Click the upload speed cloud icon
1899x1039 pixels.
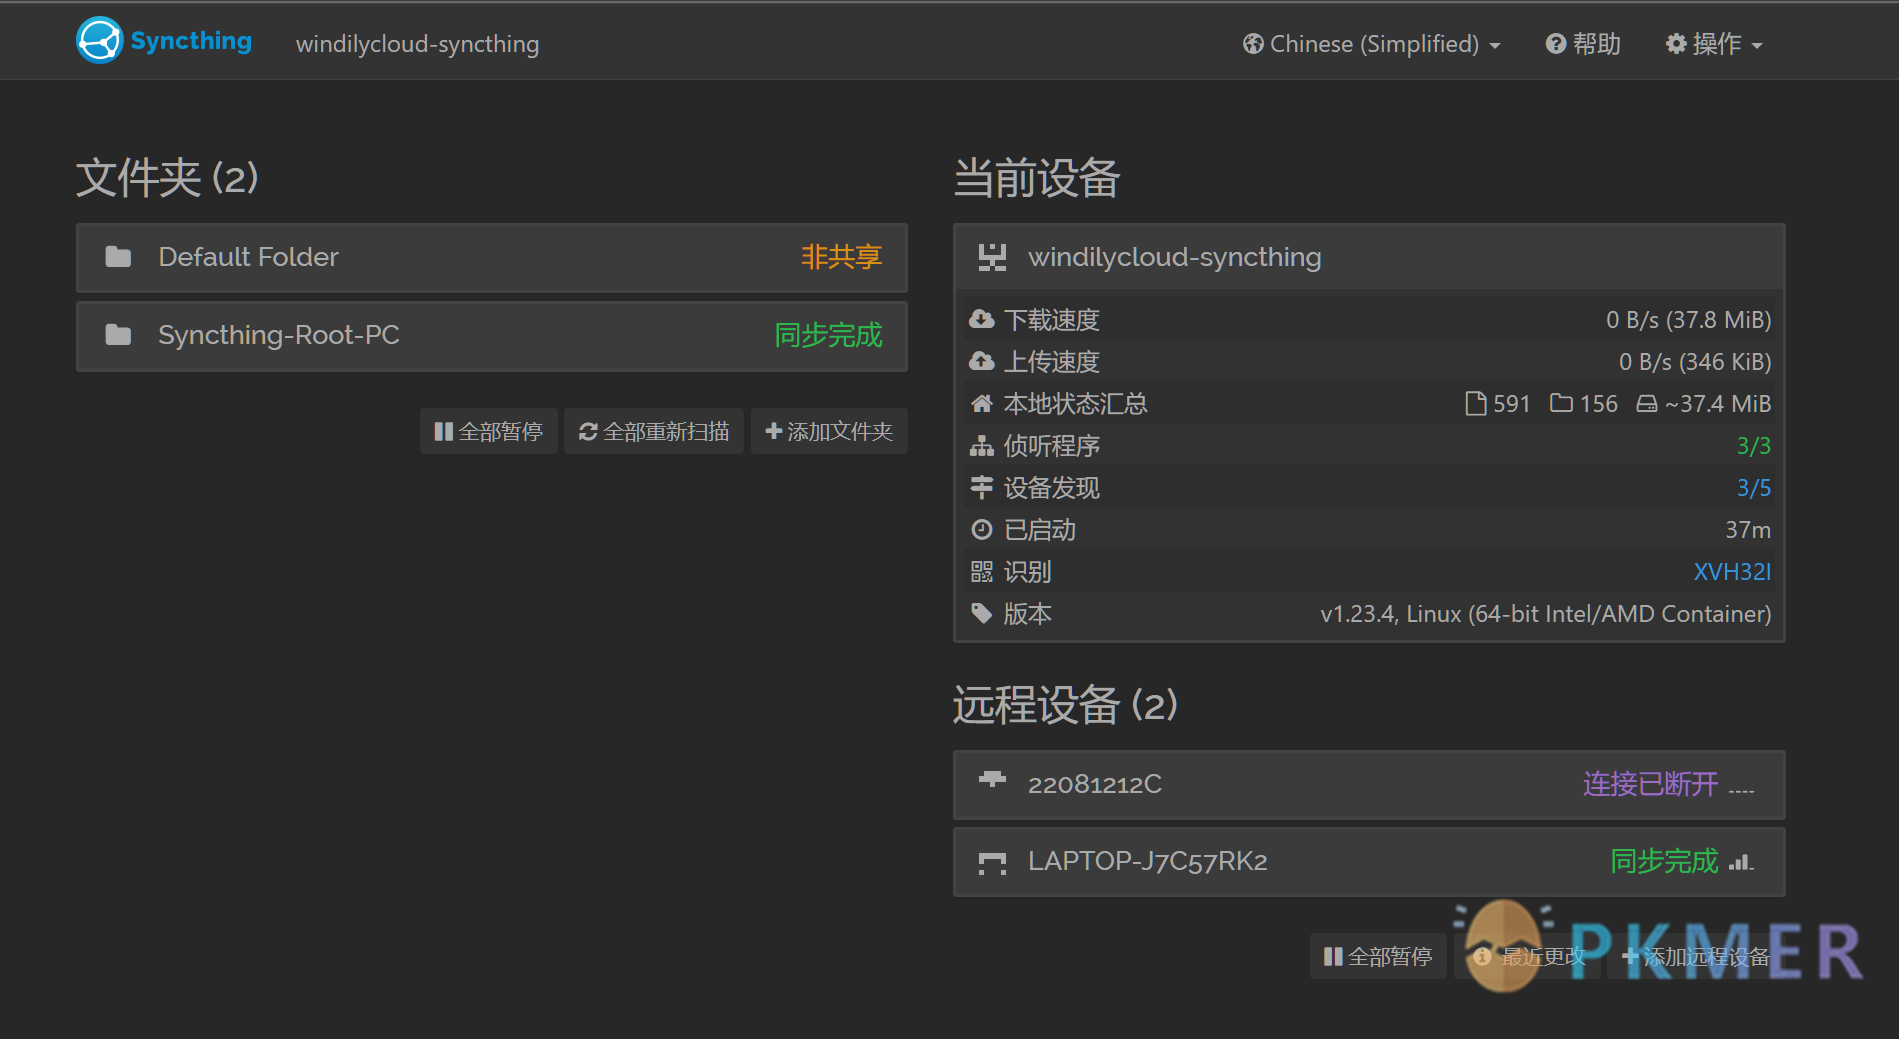(982, 361)
